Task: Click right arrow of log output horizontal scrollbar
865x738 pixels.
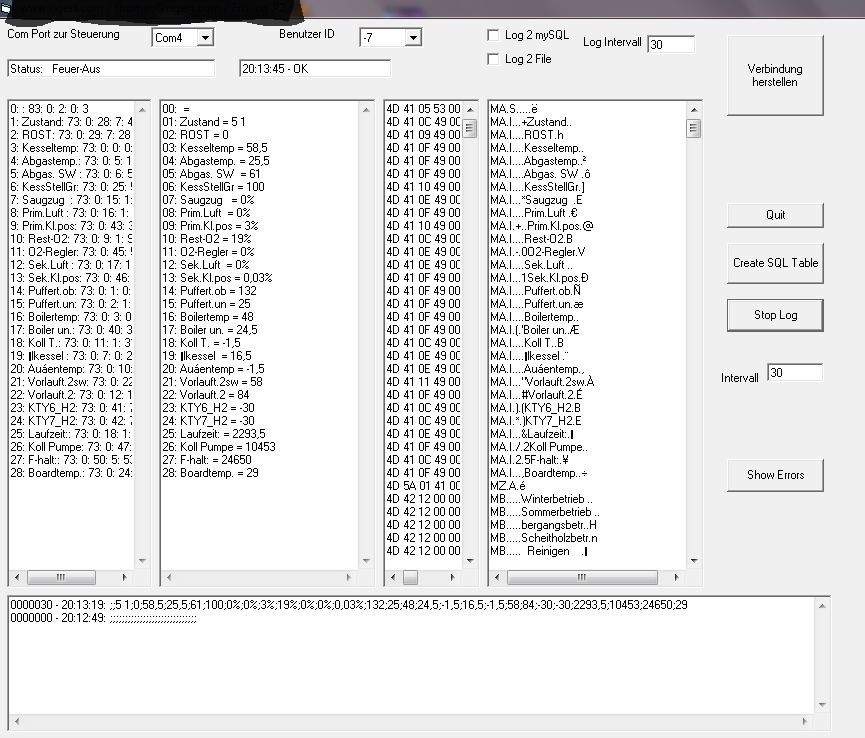Action: [804, 721]
